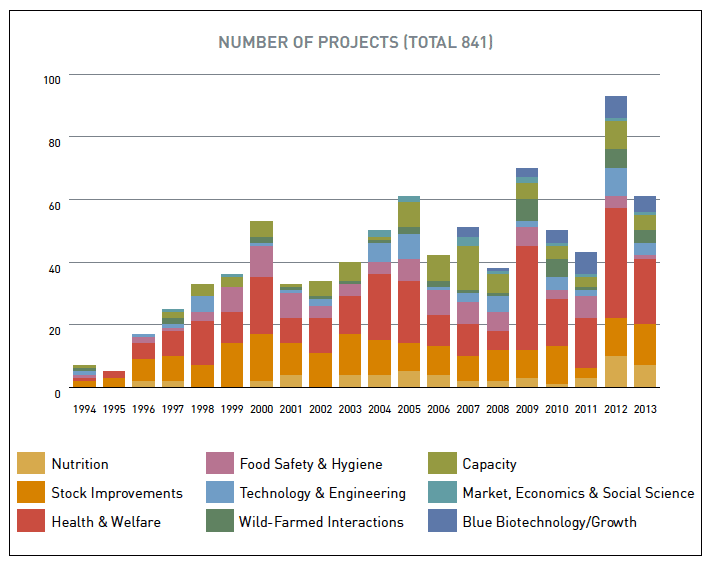The width and height of the screenshot is (712, 566).
Task: Click the 1994 x-axis year label
Action: pos(84,409)
